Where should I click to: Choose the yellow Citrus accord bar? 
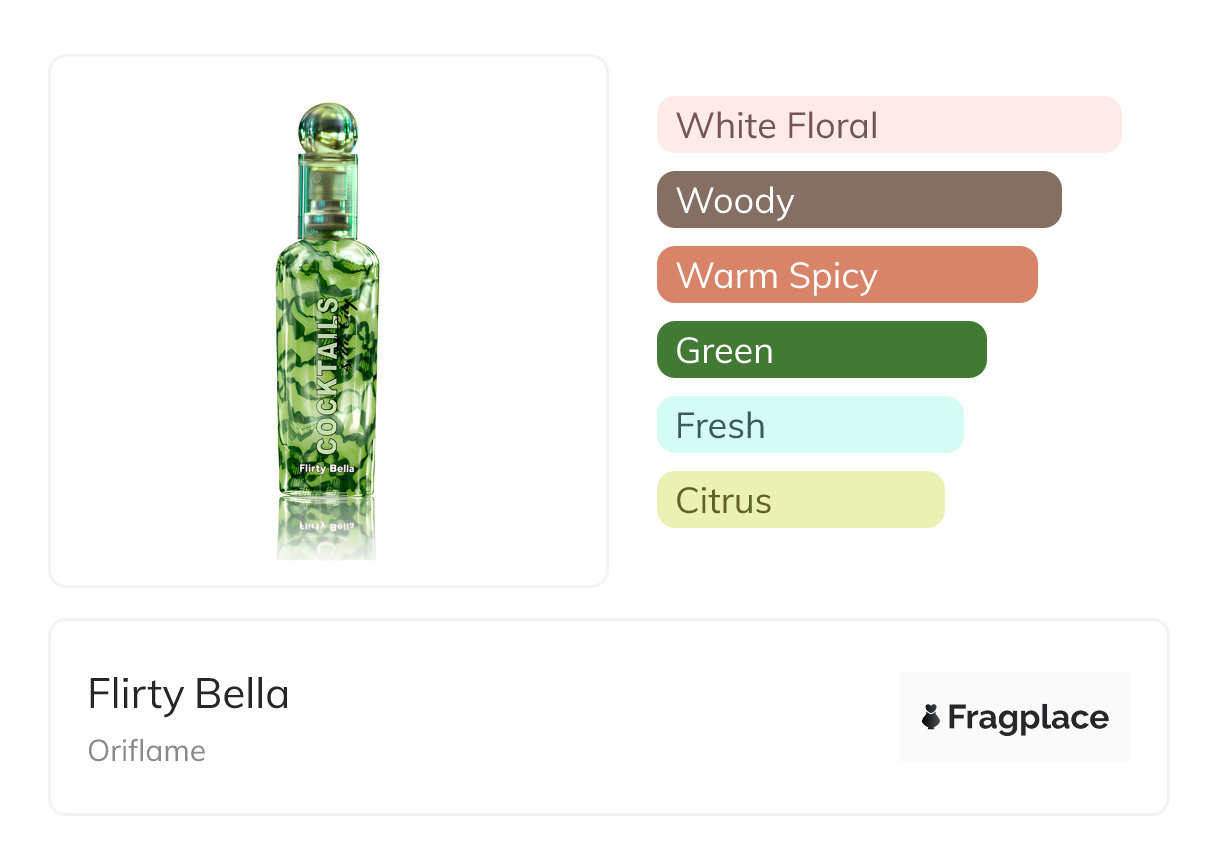pos(800,500)
